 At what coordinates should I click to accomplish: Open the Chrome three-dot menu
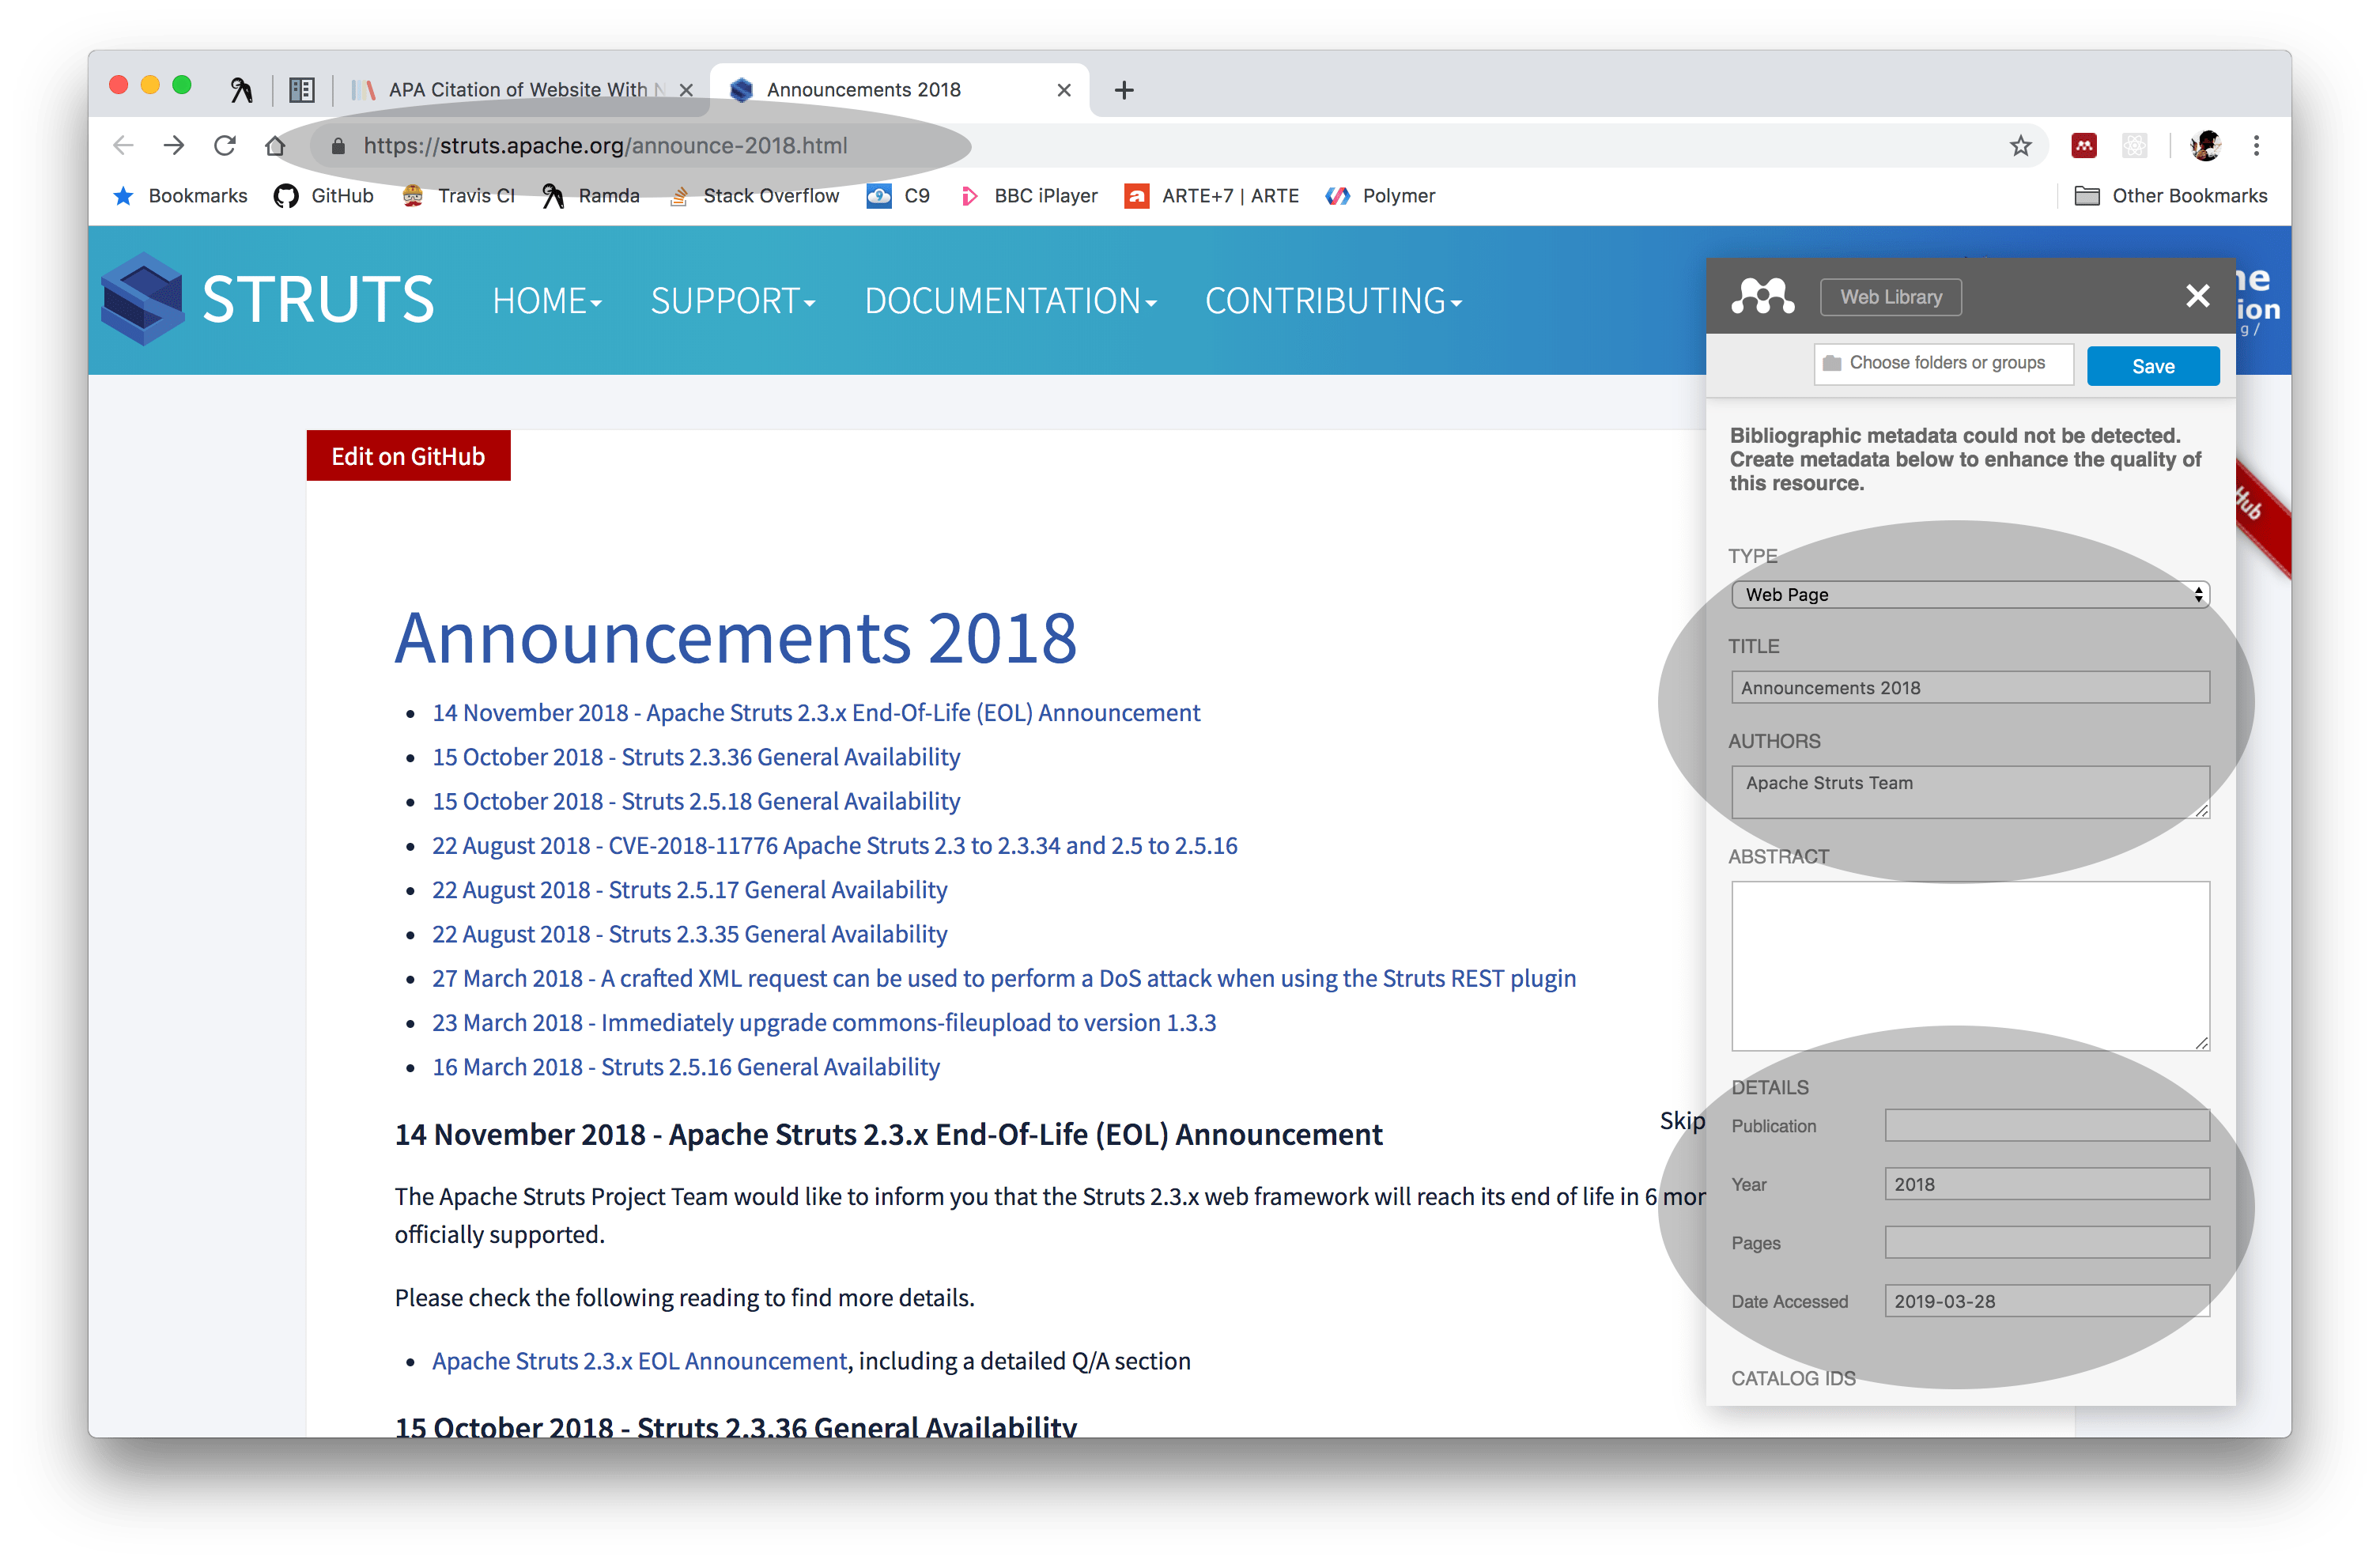2256,146
